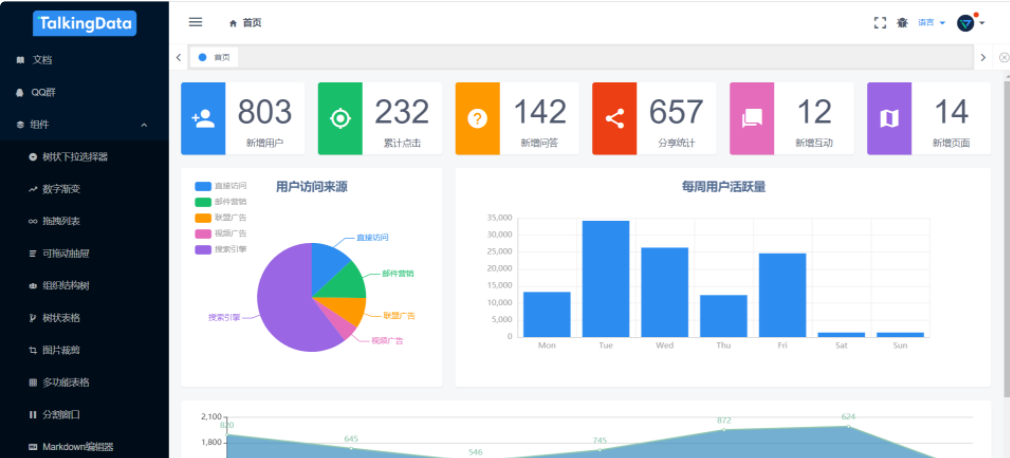Image resolution: width=1010 pixels, height=458 pixels.
Task: Enter fullscreen mode via the header icon
Action: pos(880,23)
